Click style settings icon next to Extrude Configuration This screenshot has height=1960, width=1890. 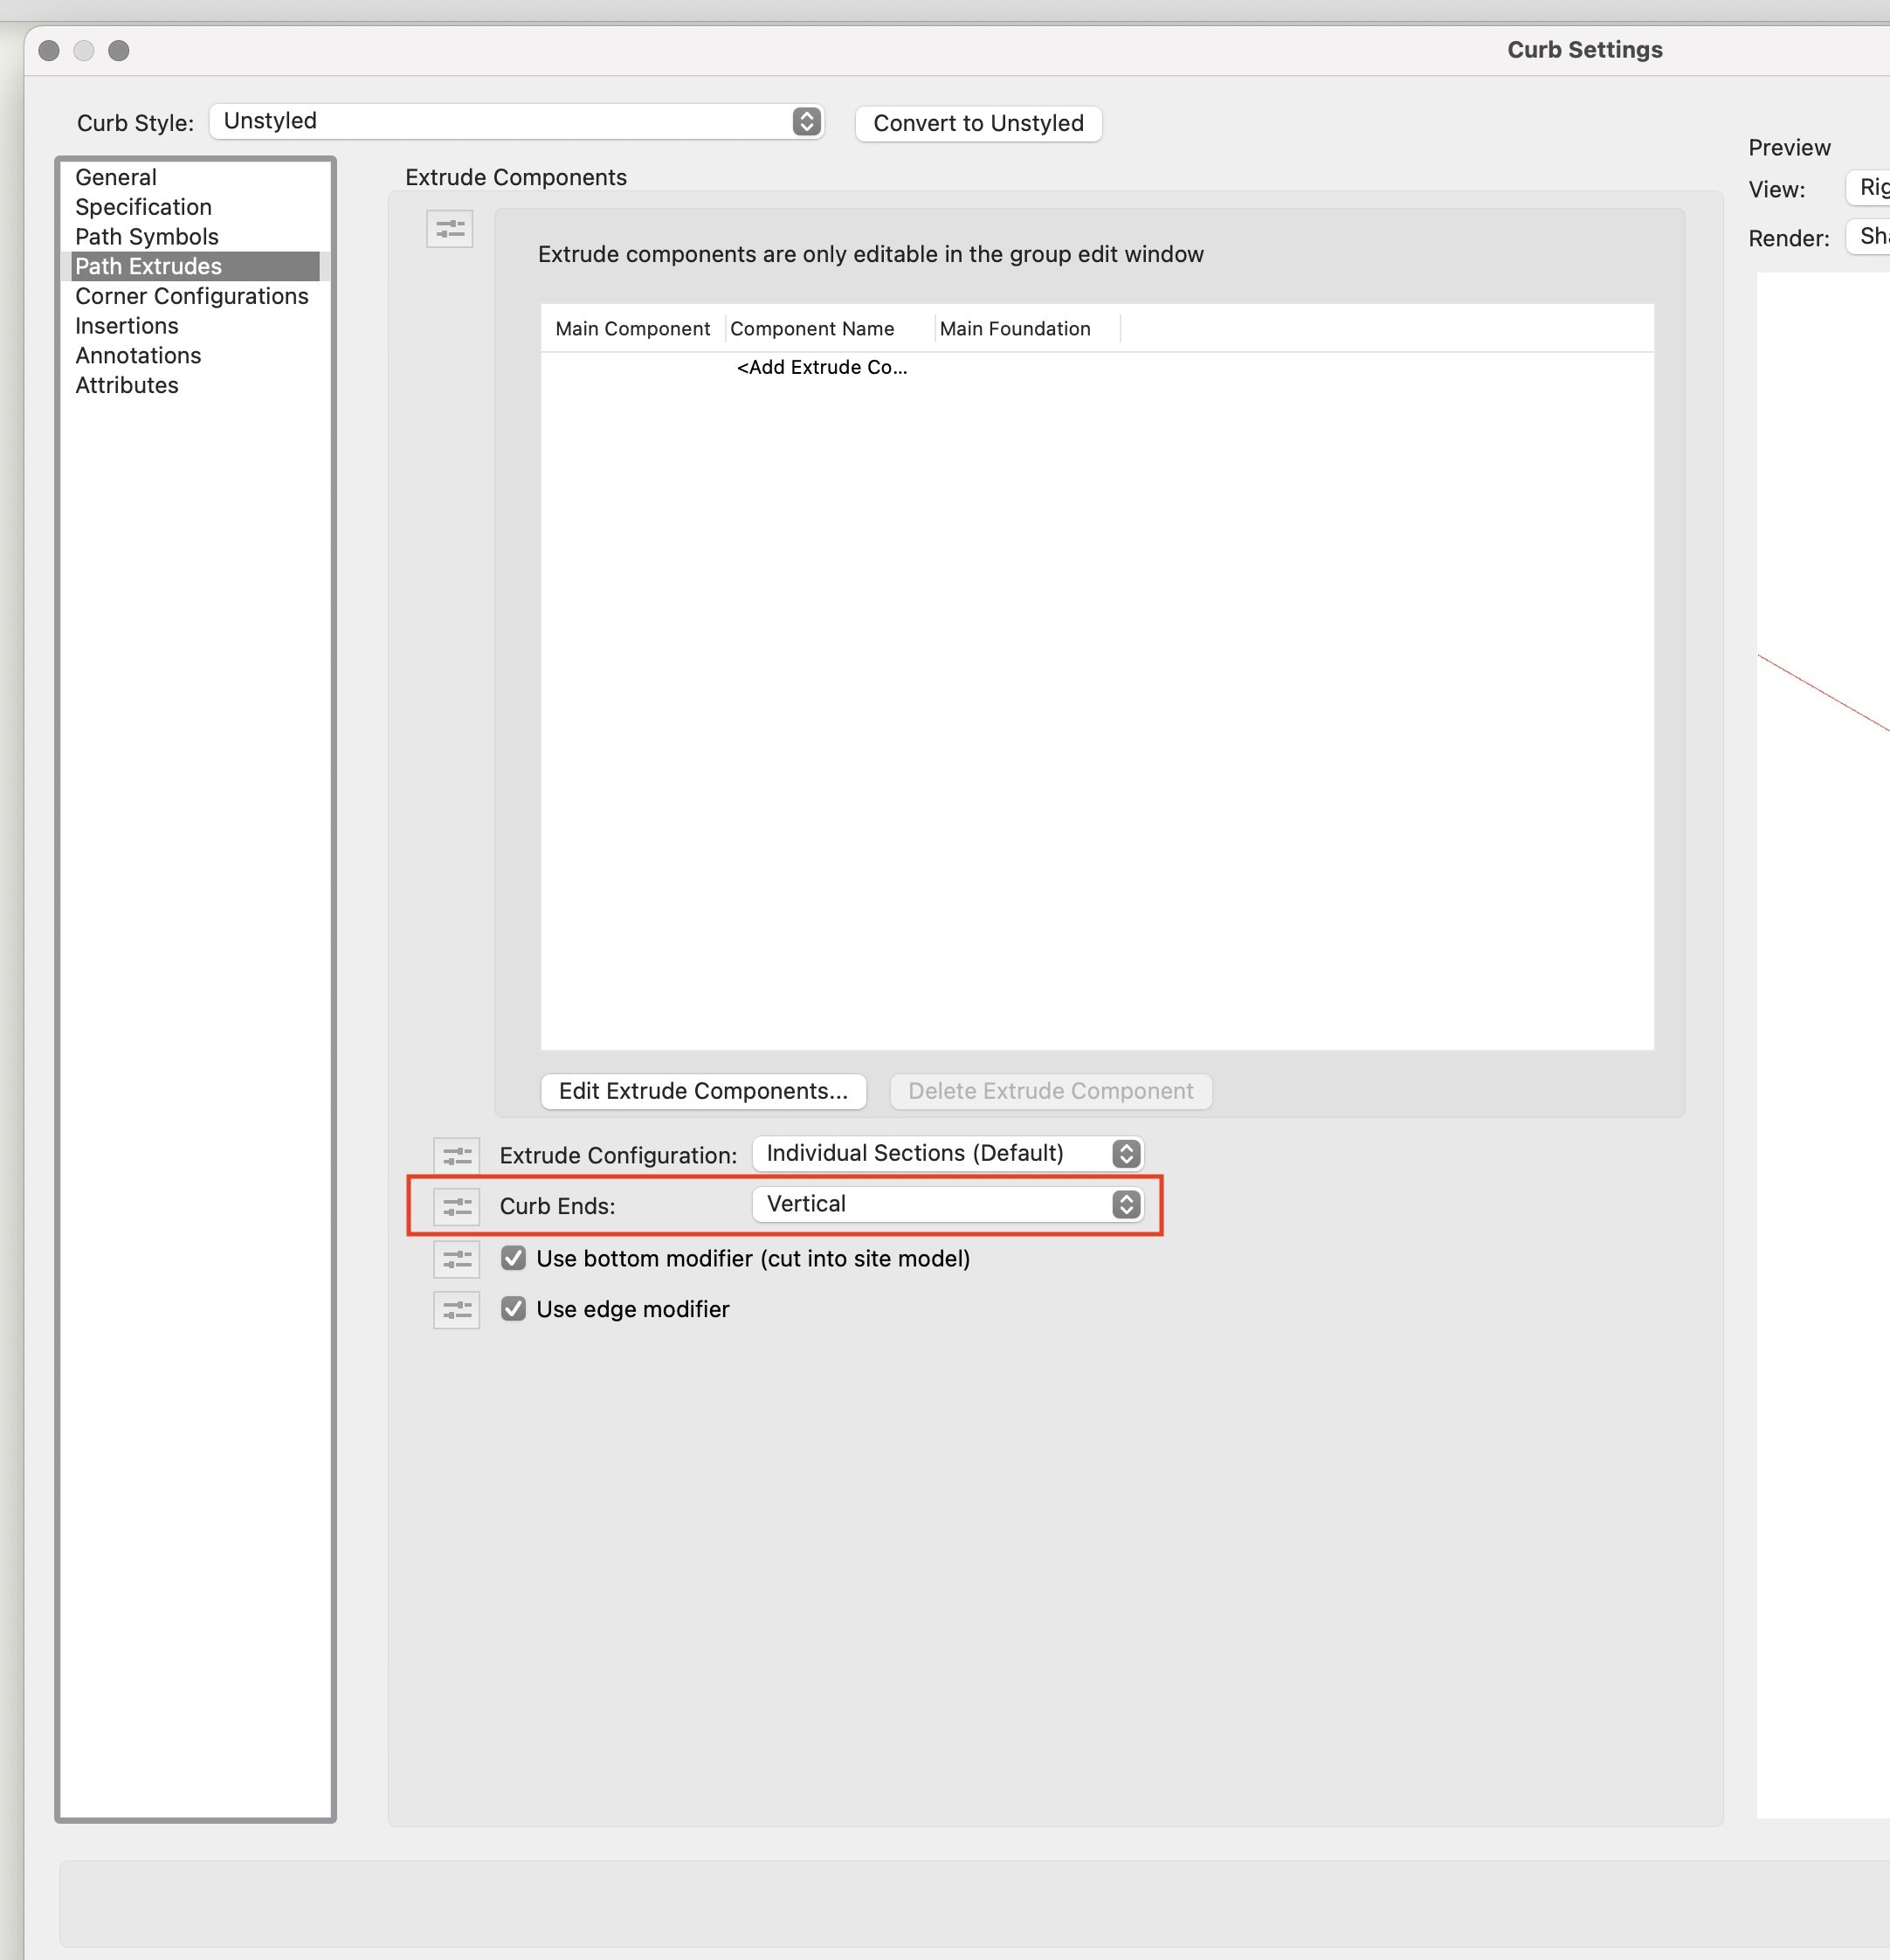coord(456,1155)
